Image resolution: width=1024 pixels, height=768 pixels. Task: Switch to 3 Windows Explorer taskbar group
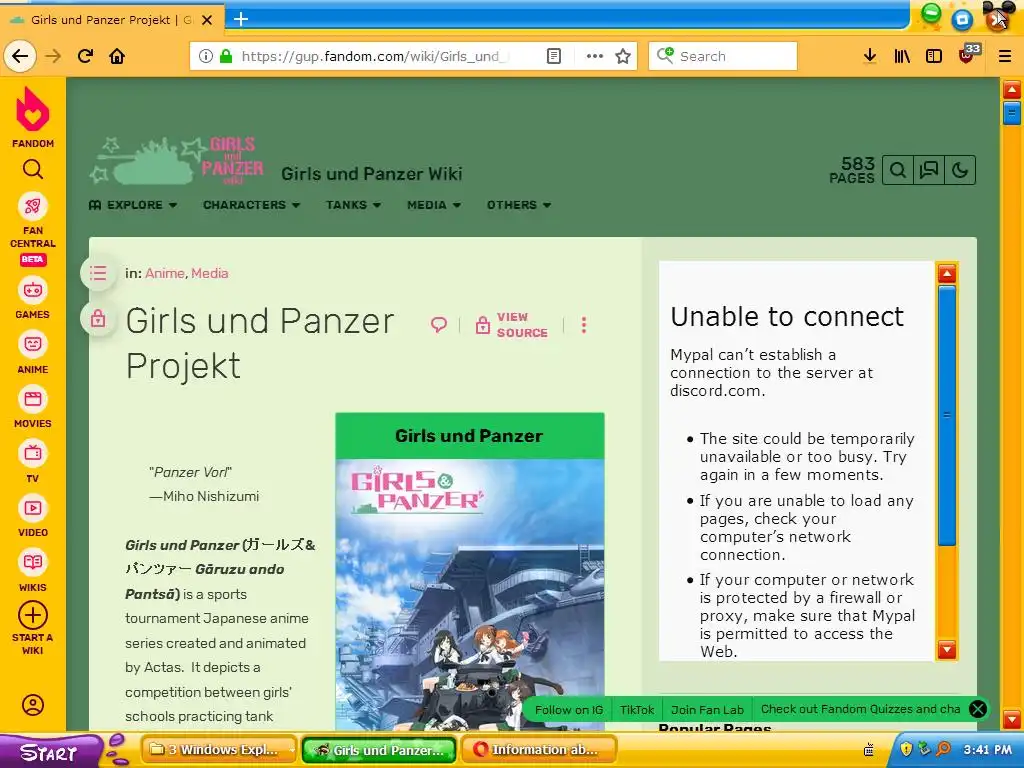[x=219, y=750]
